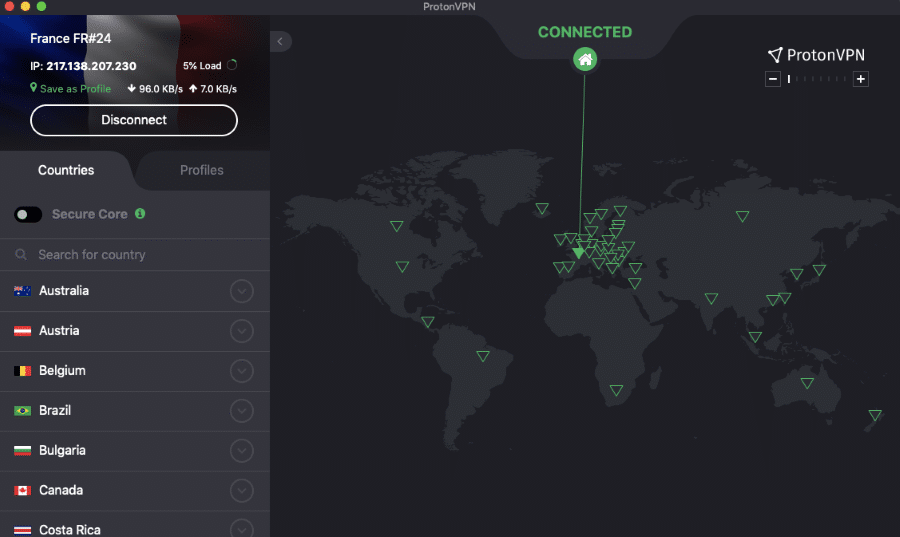Select the Canada country row
The width and height of the screenshot is (900, 537).
pos(135,491)
